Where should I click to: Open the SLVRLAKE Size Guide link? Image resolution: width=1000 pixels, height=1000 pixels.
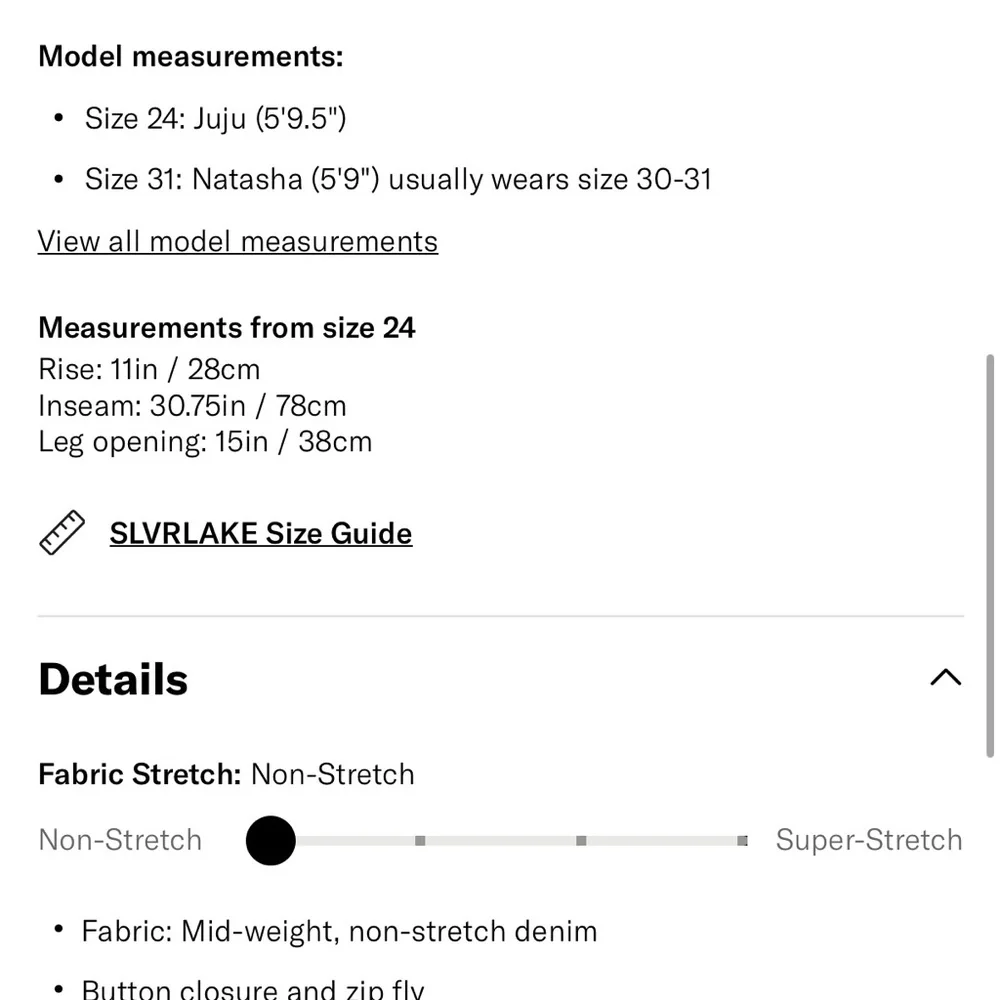[261, 533]
